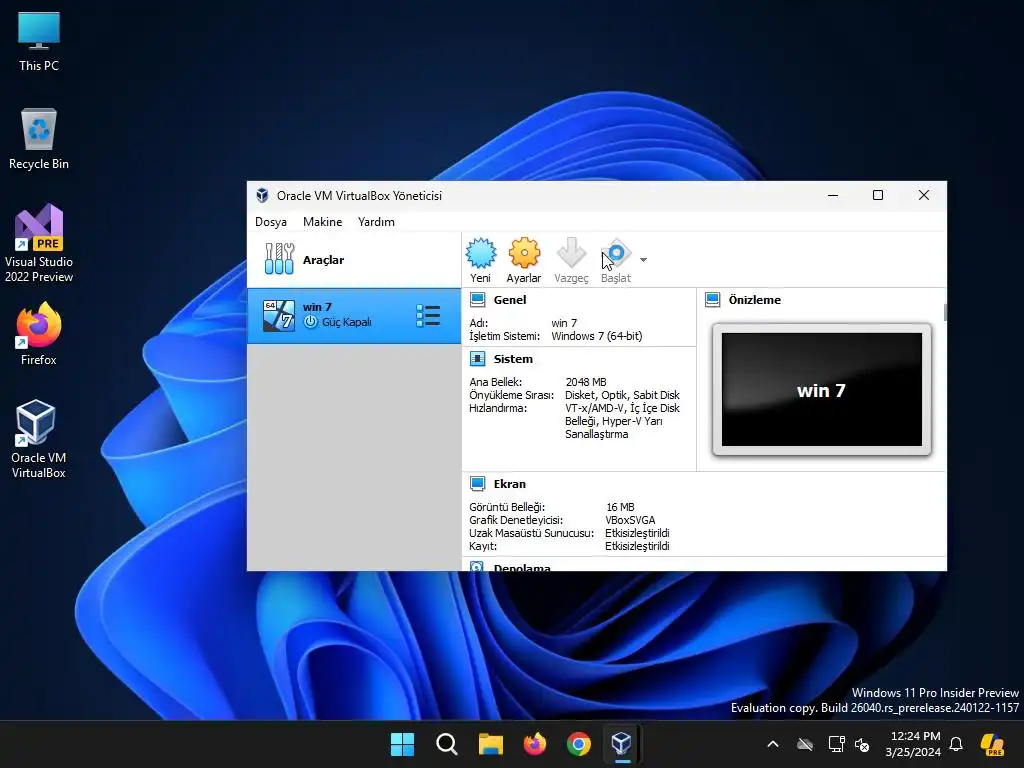Image resolution: width=1024 pixels, height=768 pixels.
Task: Click the VirtualBox title bar logo
Action: pyautogui.click(x=263, y=195)
